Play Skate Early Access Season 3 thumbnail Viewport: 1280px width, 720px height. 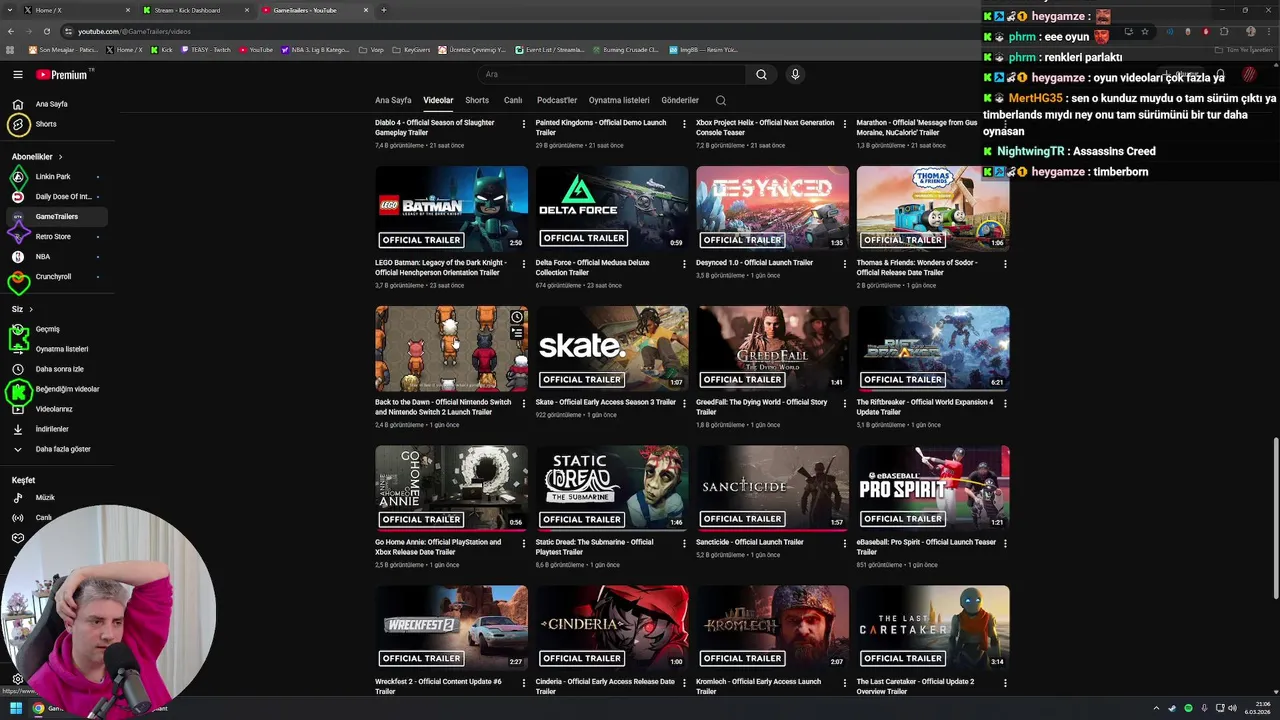[x=612, y=349]
